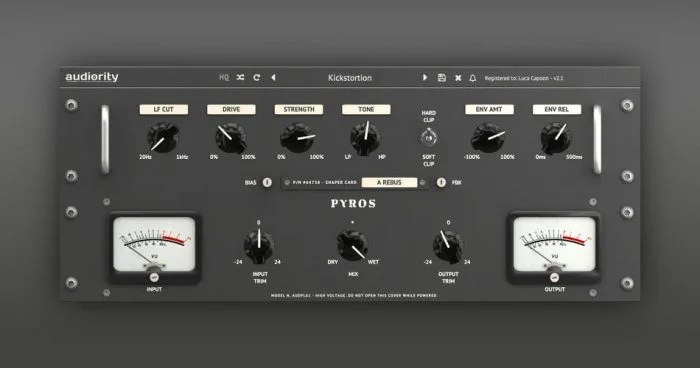The width and height of the screenshot is (700, 368).
Task: Open the A REBUS shaper card selector
Action: tap(389, 182)
